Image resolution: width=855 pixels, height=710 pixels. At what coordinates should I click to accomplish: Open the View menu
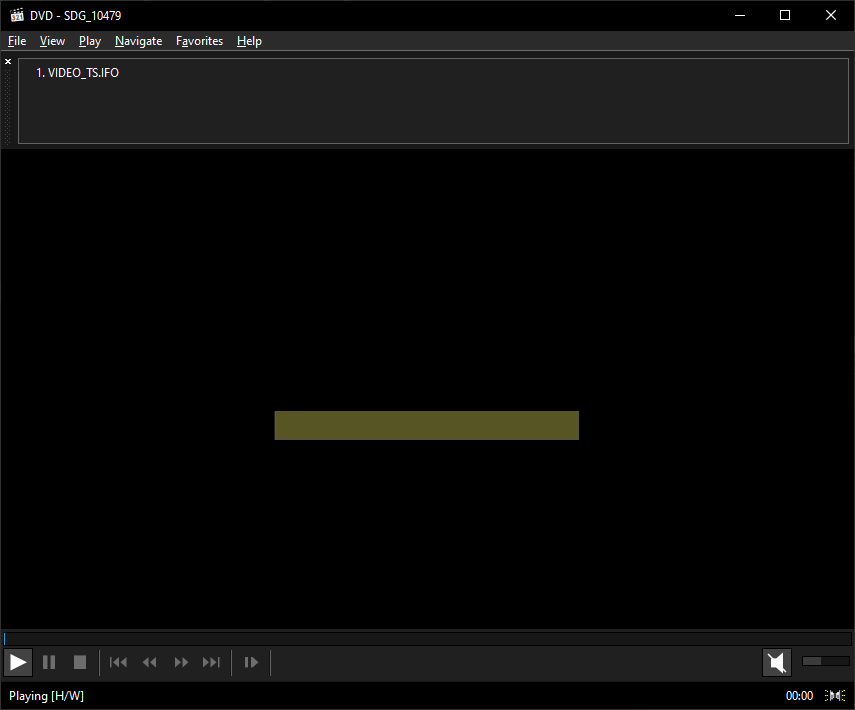click(52, 41)
